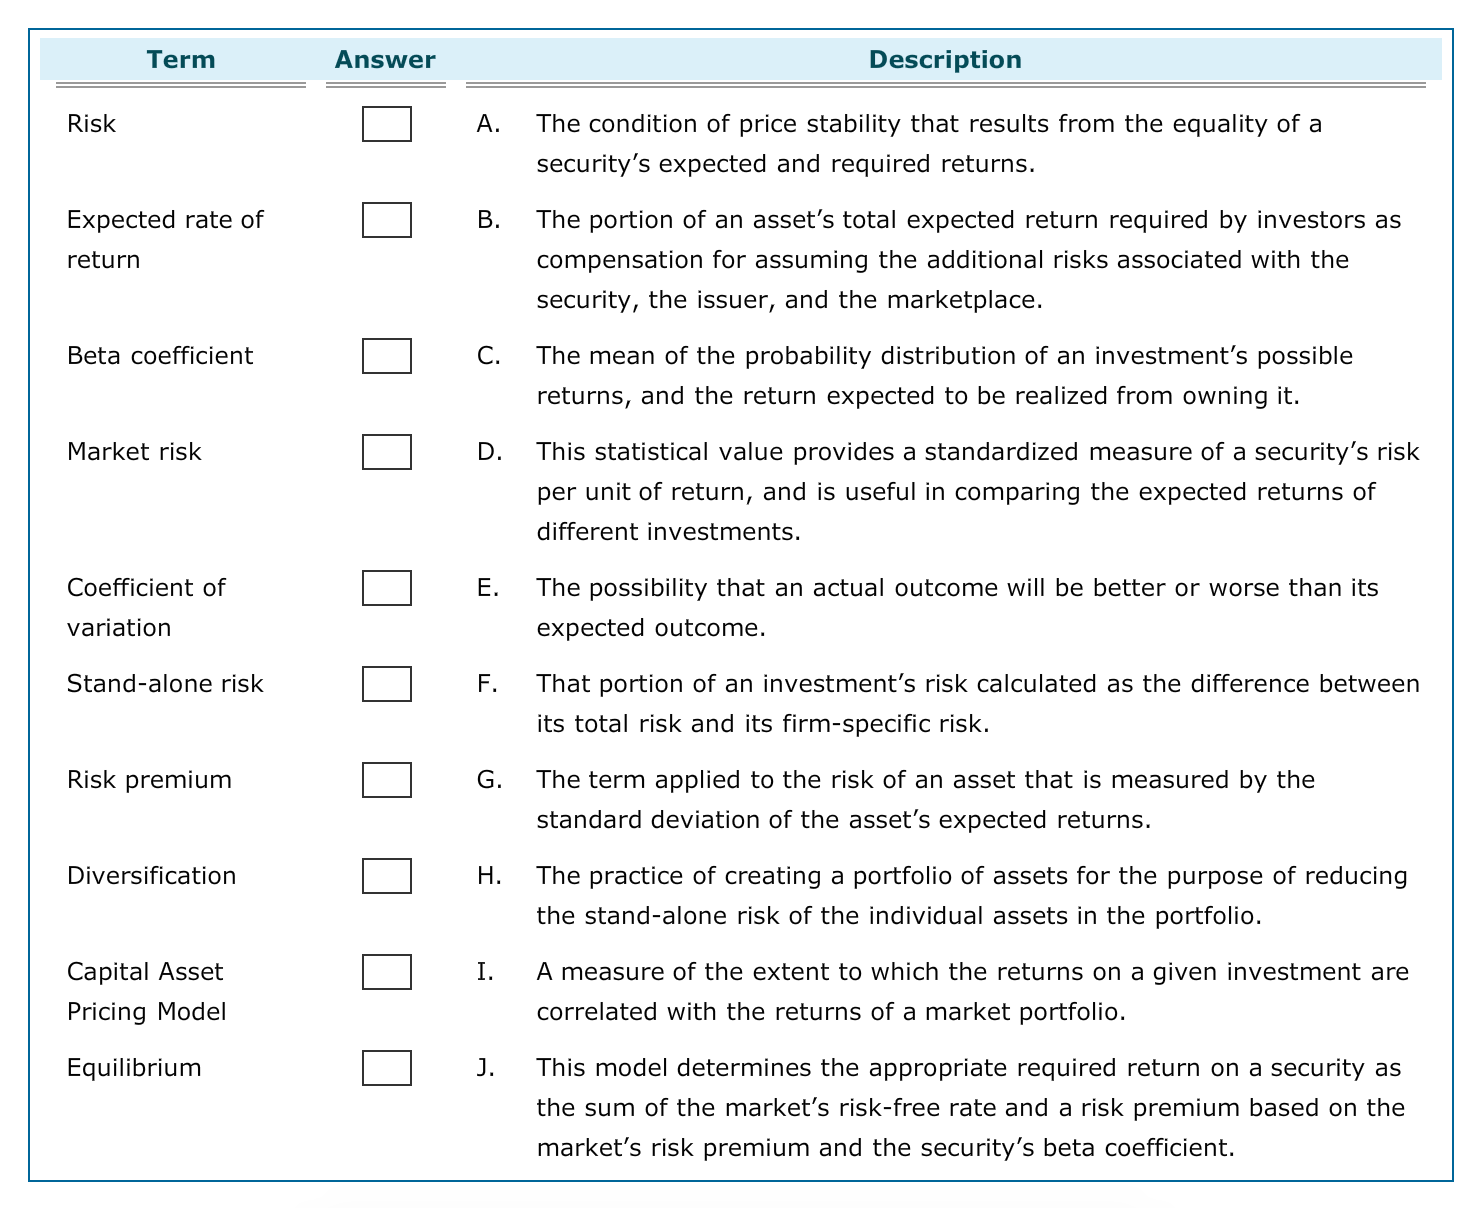Image resolution: width=1472 pixels, height=1208 pixels.
Task: Select the Stand-alone risk answer box
Action: 386,684
